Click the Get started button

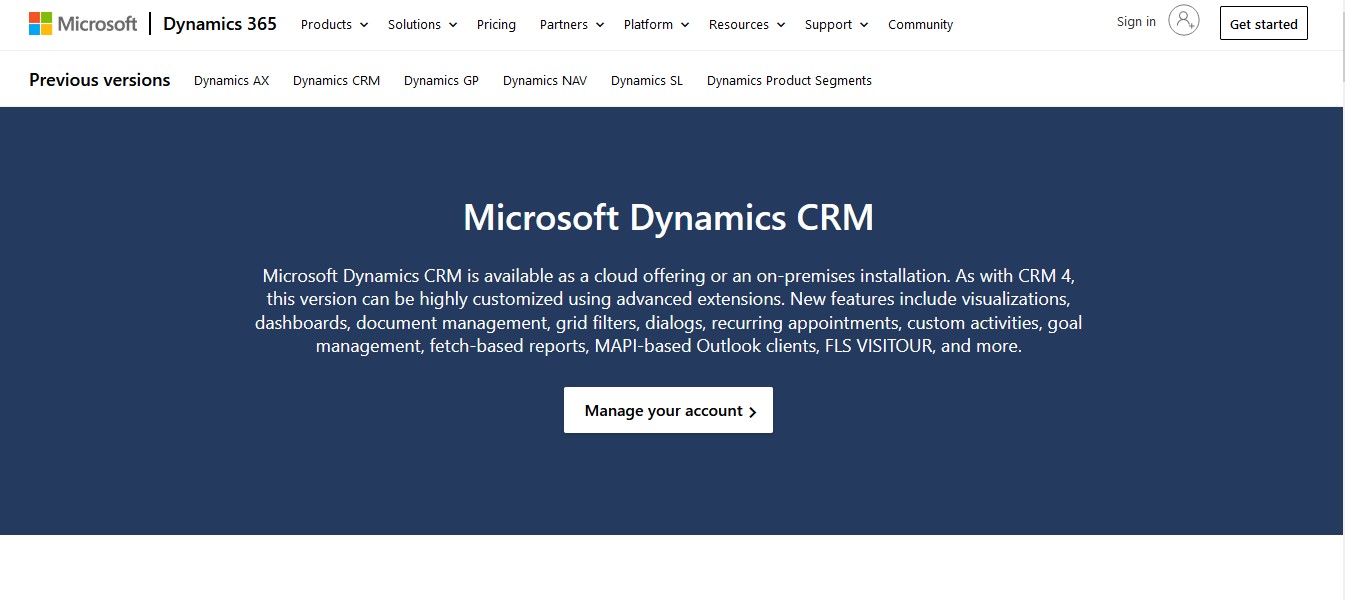tap(1263, 23)
